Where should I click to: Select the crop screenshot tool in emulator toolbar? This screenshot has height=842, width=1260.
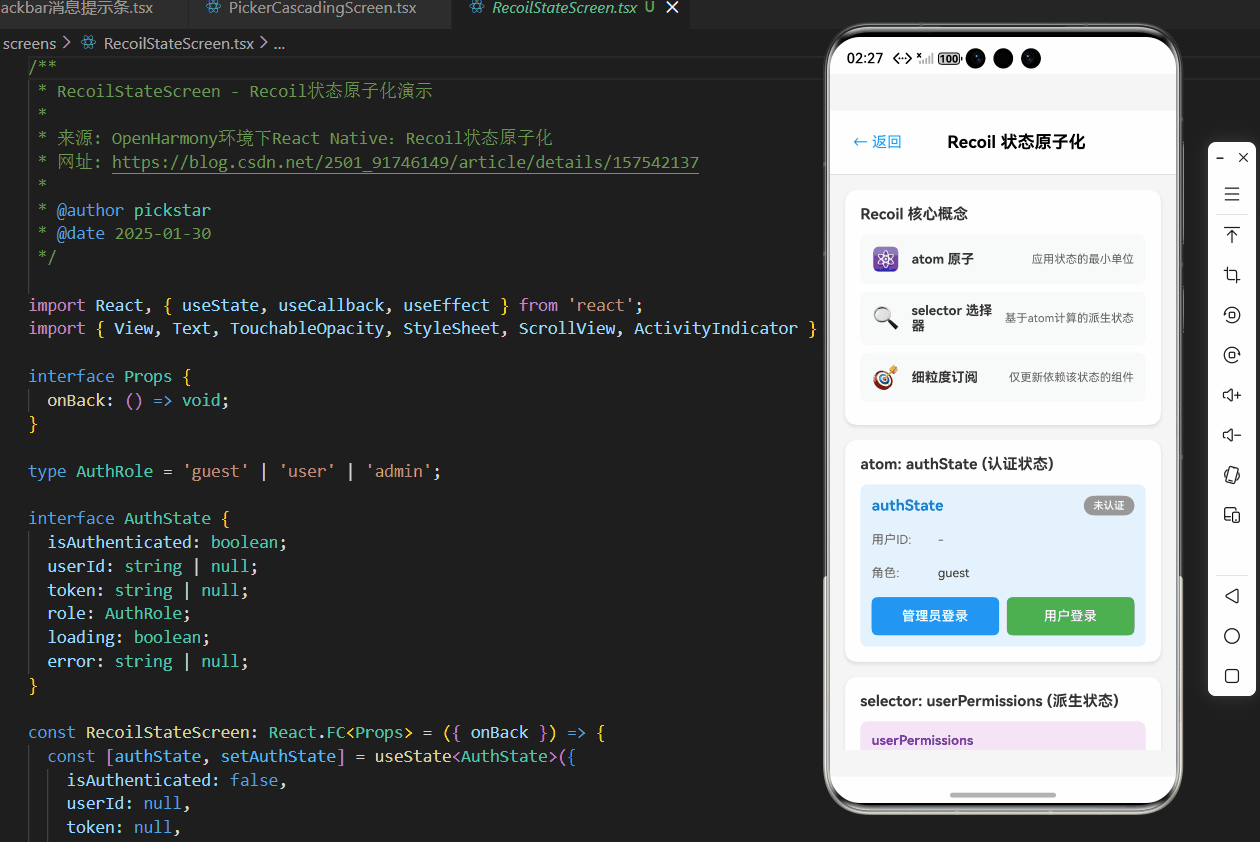pos(1232,275)
